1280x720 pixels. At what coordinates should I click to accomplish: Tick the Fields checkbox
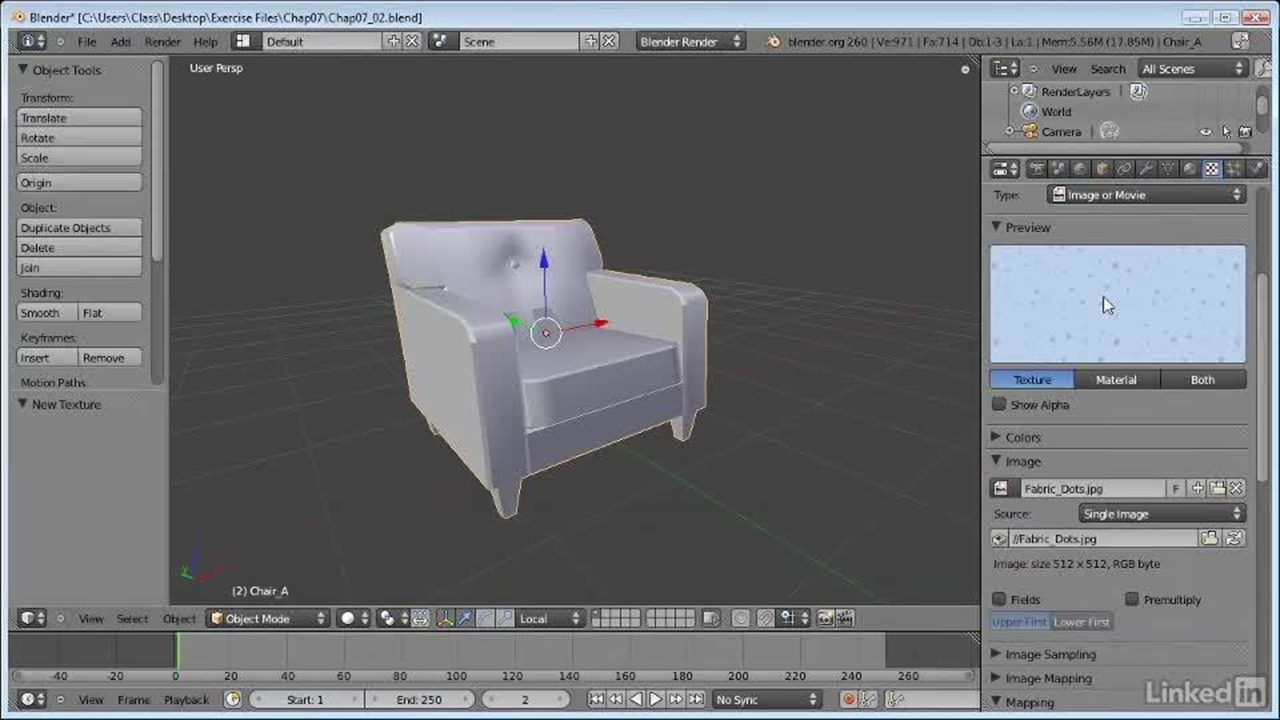click(x=999, y=599)
